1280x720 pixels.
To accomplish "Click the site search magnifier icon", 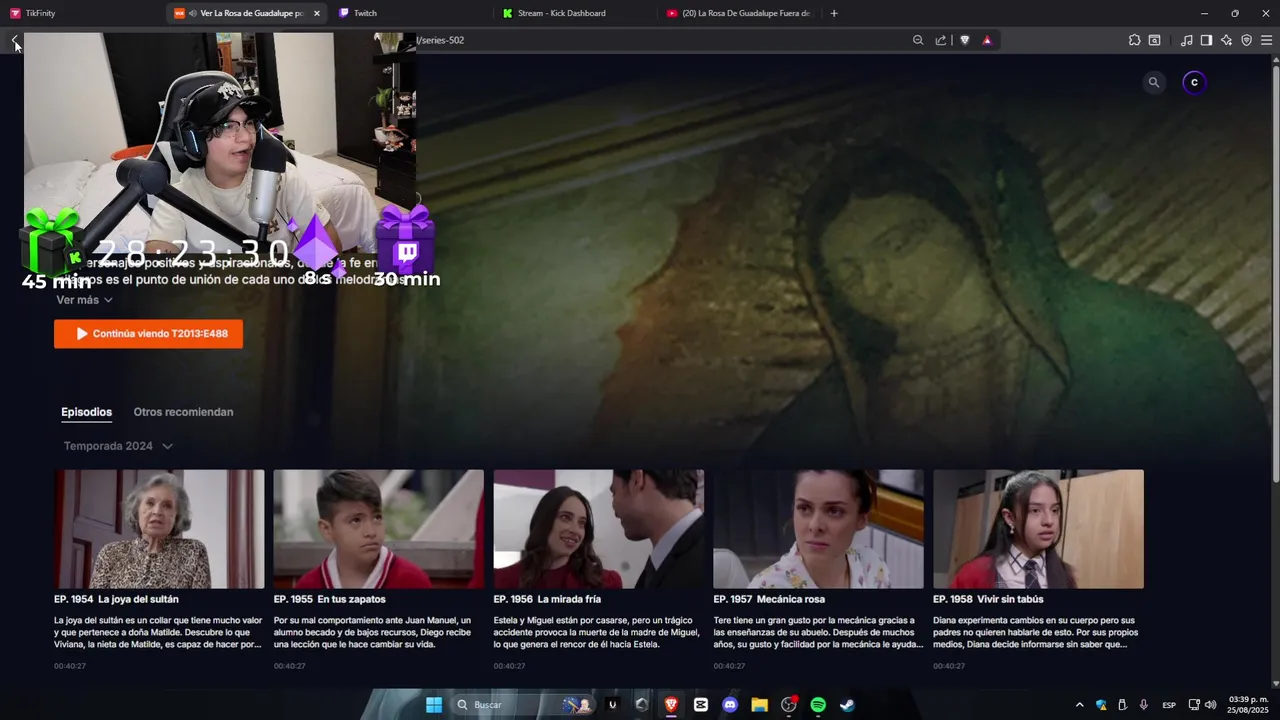I will pyautogui.click(x=1154, y=82).
